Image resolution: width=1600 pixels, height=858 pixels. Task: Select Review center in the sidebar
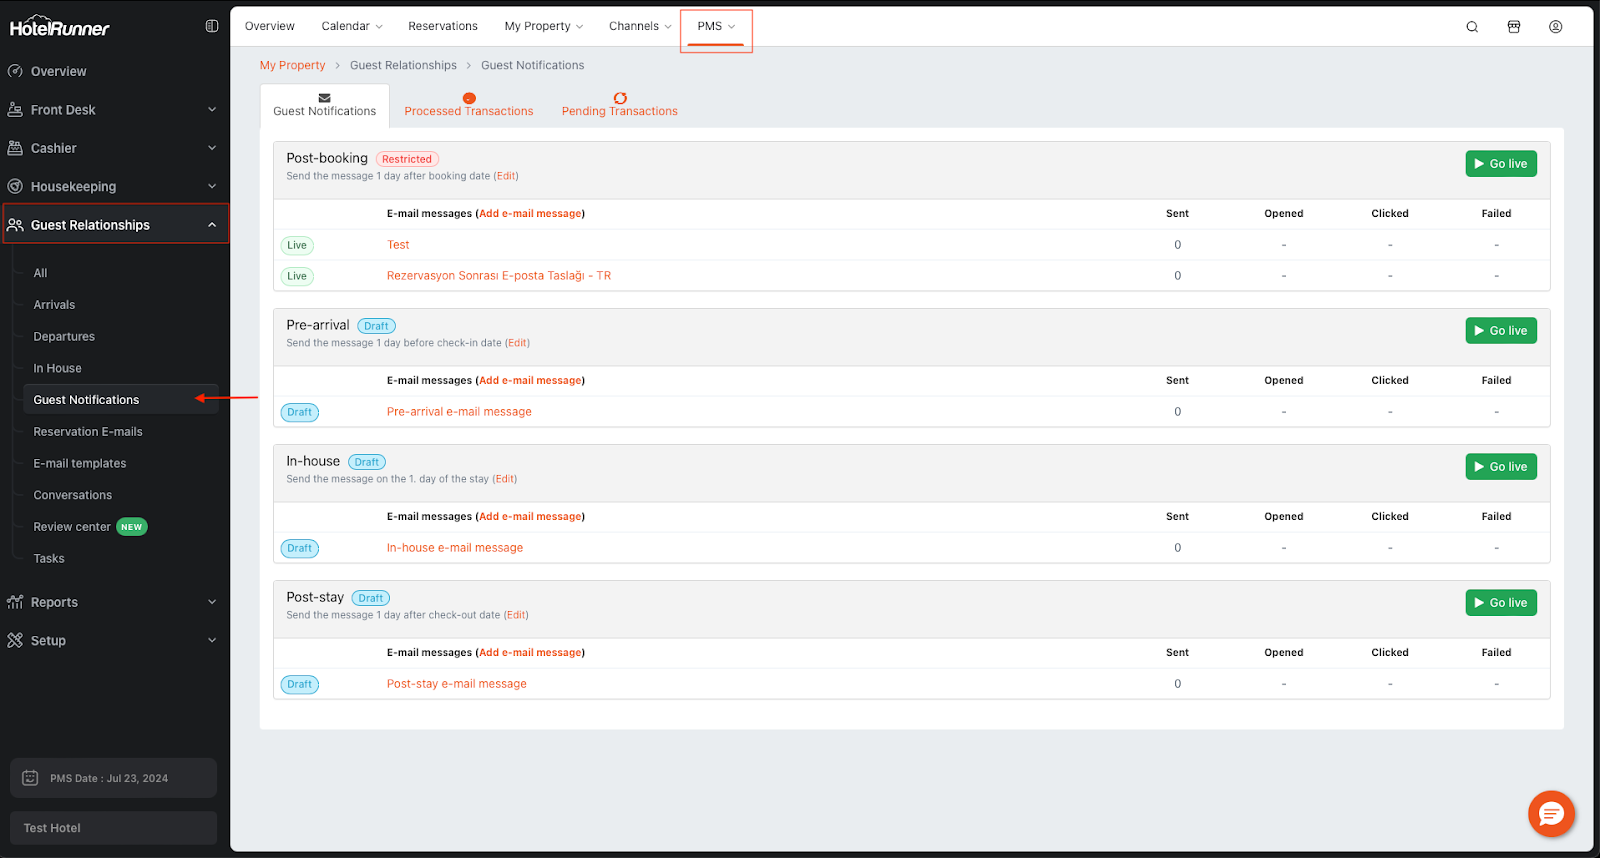coord(72,527)
